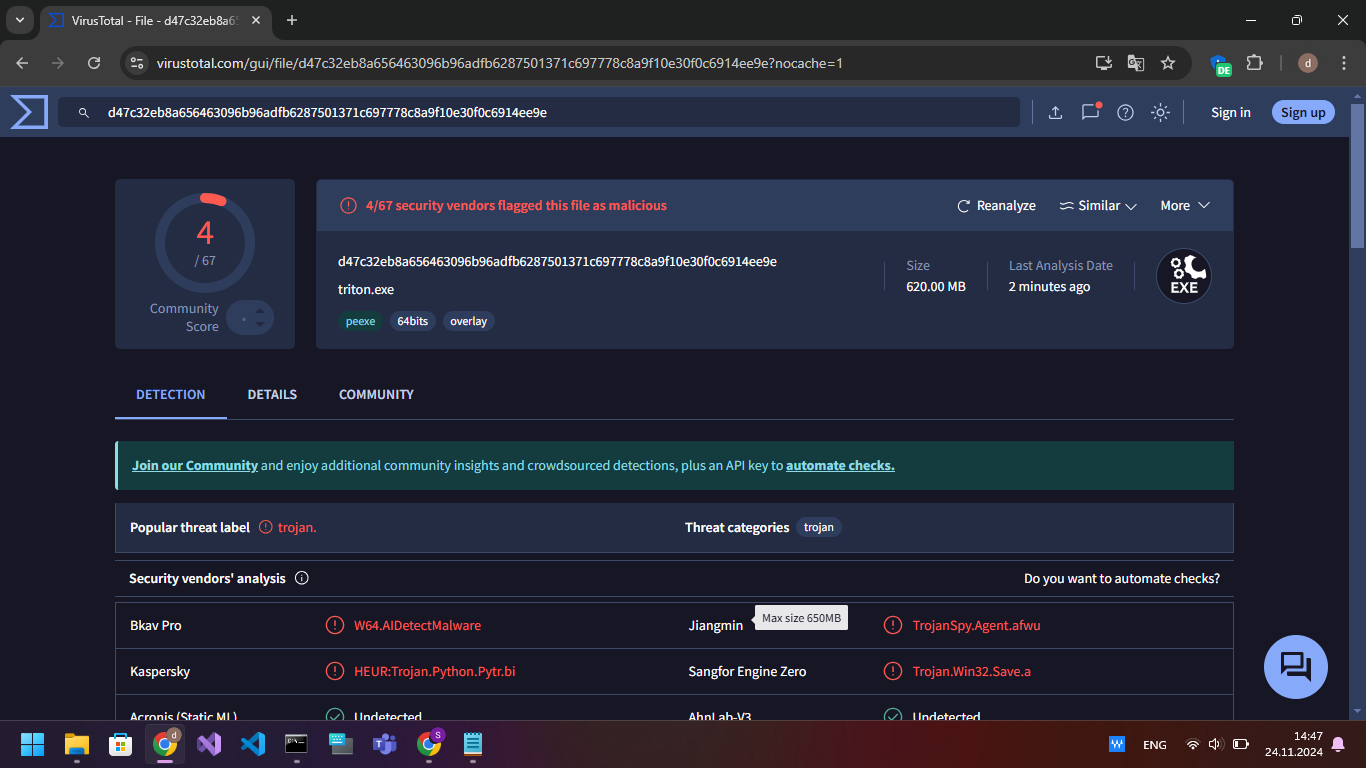Click the Sign up button
1366x768 pixels.
[1303, 112]
